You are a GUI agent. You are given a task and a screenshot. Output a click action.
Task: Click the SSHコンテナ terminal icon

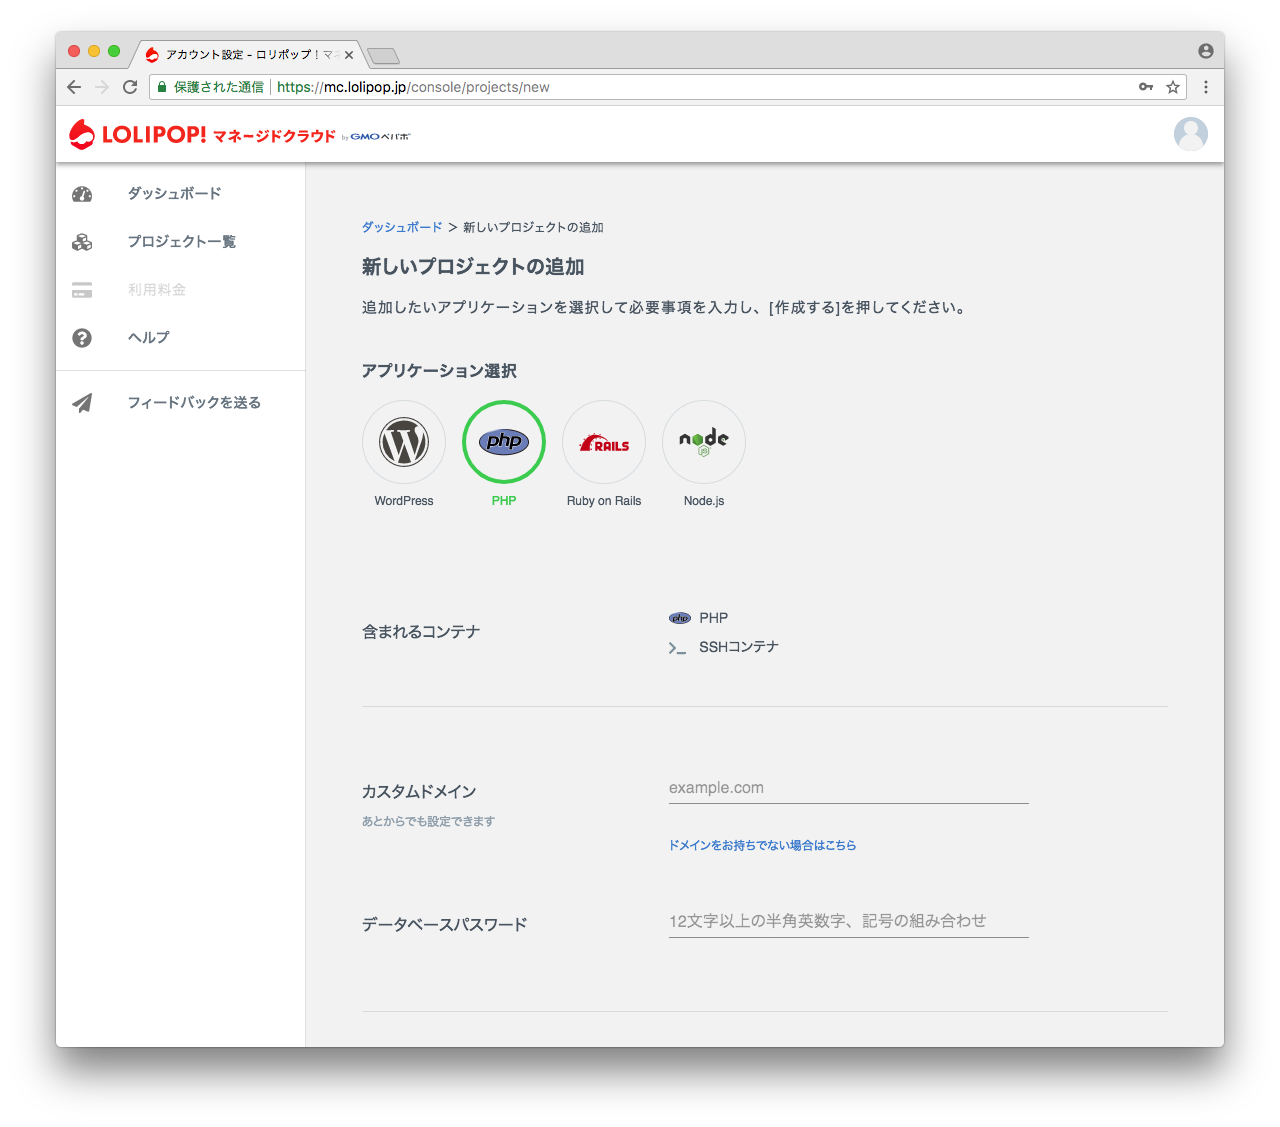point(678,647)
